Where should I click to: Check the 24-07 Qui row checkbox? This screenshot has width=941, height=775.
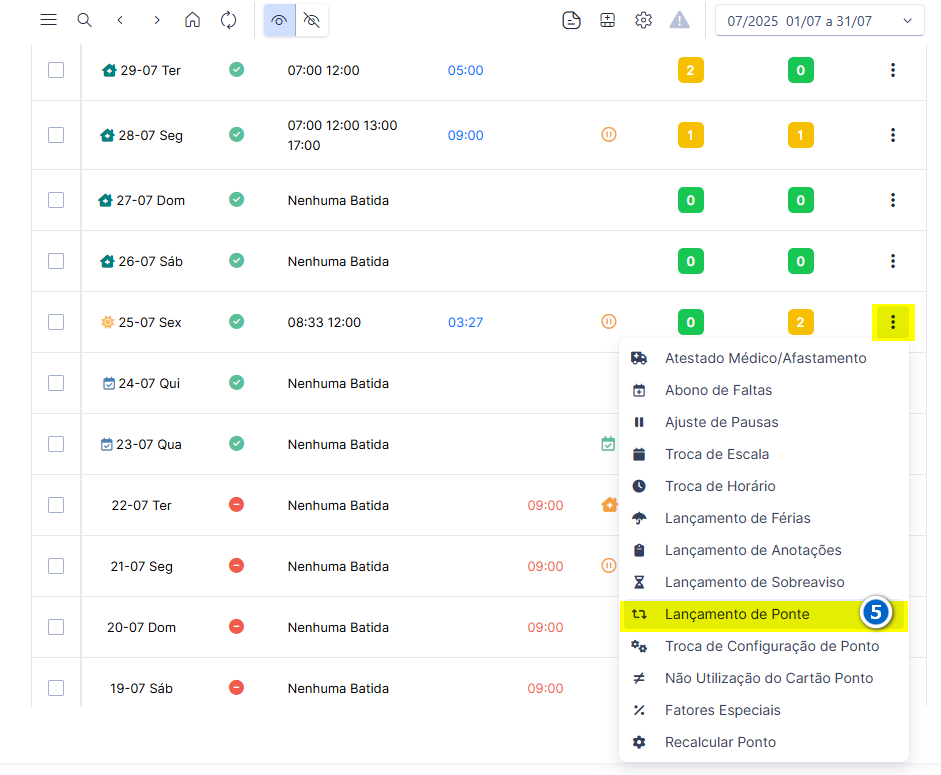pyautogui.click(x=56, y=383)
